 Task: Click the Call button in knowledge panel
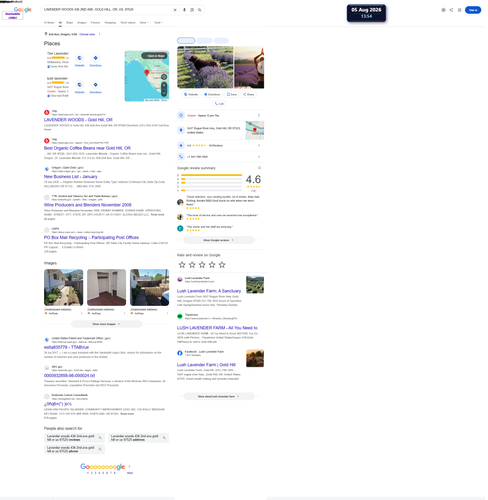click(219, 103)
